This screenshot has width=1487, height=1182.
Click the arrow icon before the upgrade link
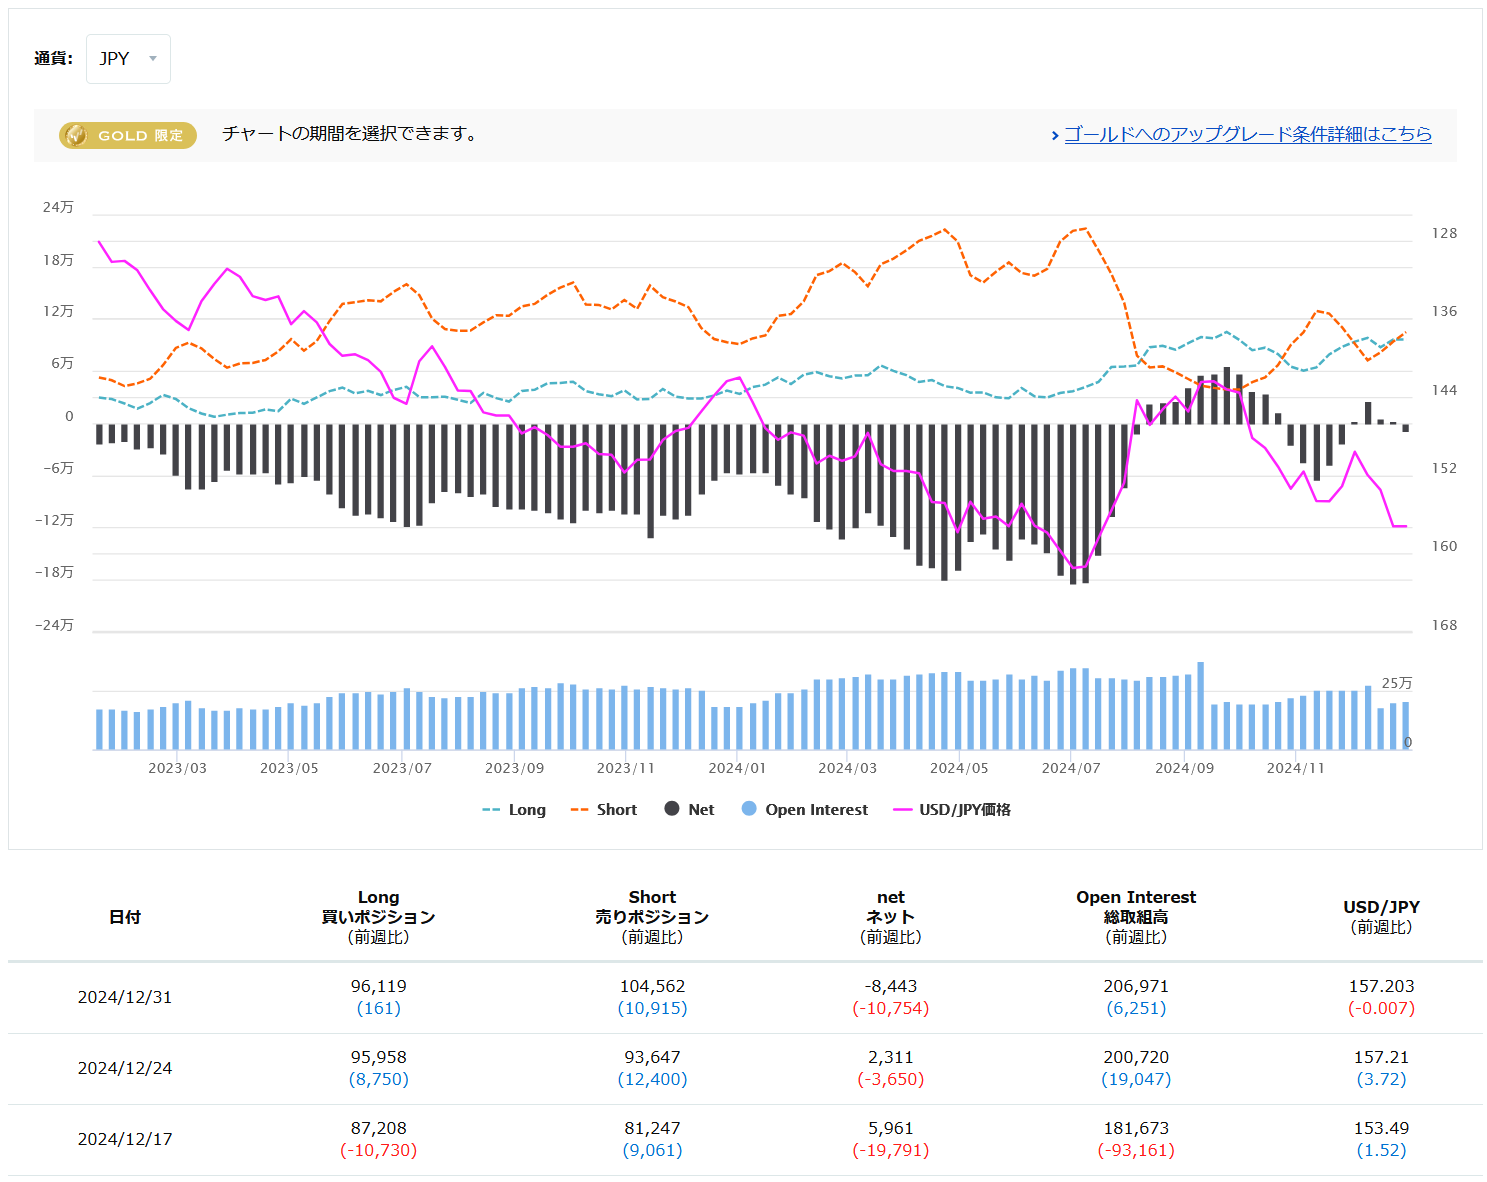(1055, 135)
